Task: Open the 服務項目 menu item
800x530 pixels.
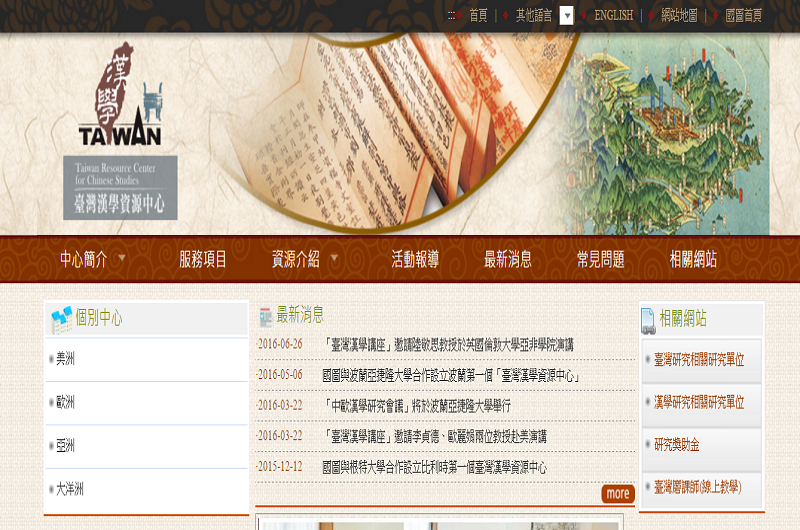Action: [x=203, y=259]
